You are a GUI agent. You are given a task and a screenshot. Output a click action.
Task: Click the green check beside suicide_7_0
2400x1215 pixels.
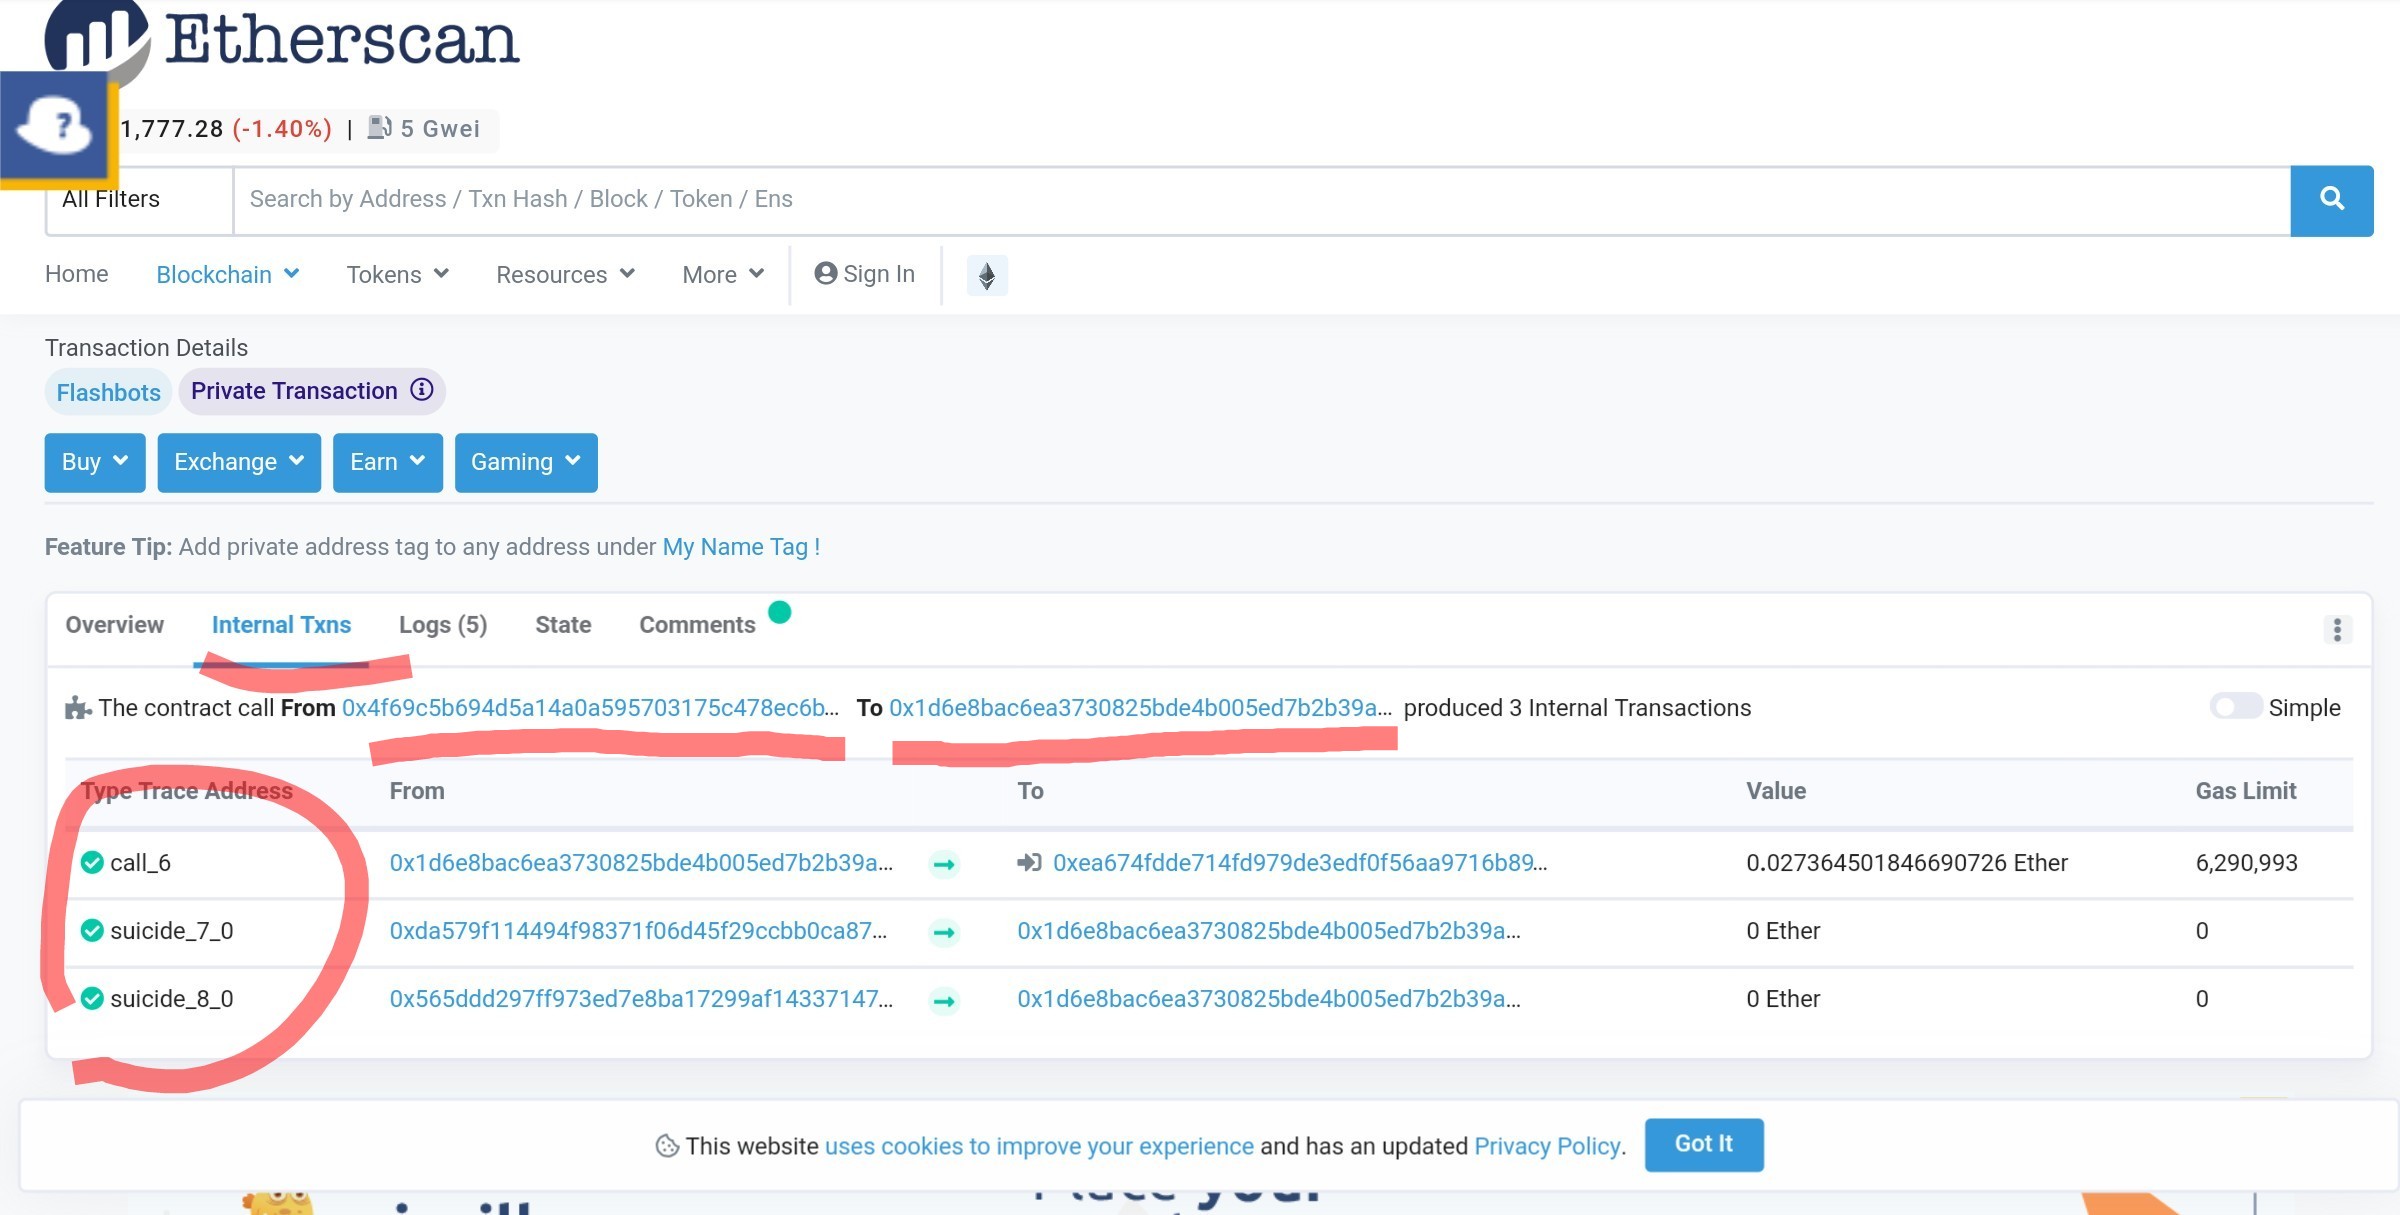tap(92, 930)
